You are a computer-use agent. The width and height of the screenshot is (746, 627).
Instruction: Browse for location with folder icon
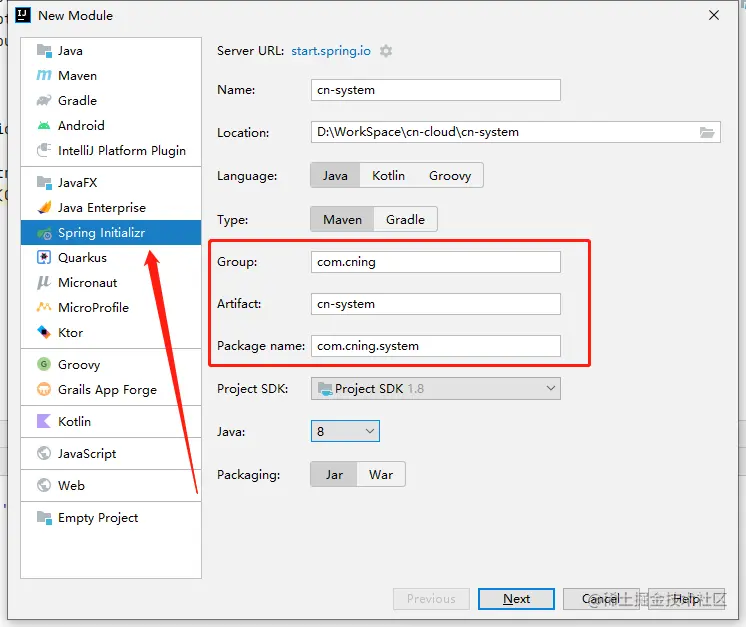707,132
